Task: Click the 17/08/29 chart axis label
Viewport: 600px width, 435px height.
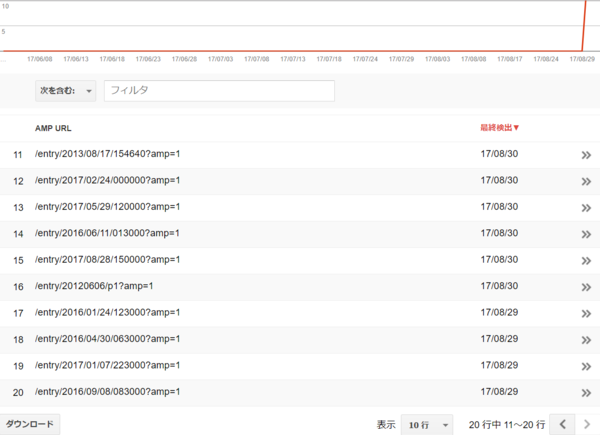Action: click(x=582, y=59)
